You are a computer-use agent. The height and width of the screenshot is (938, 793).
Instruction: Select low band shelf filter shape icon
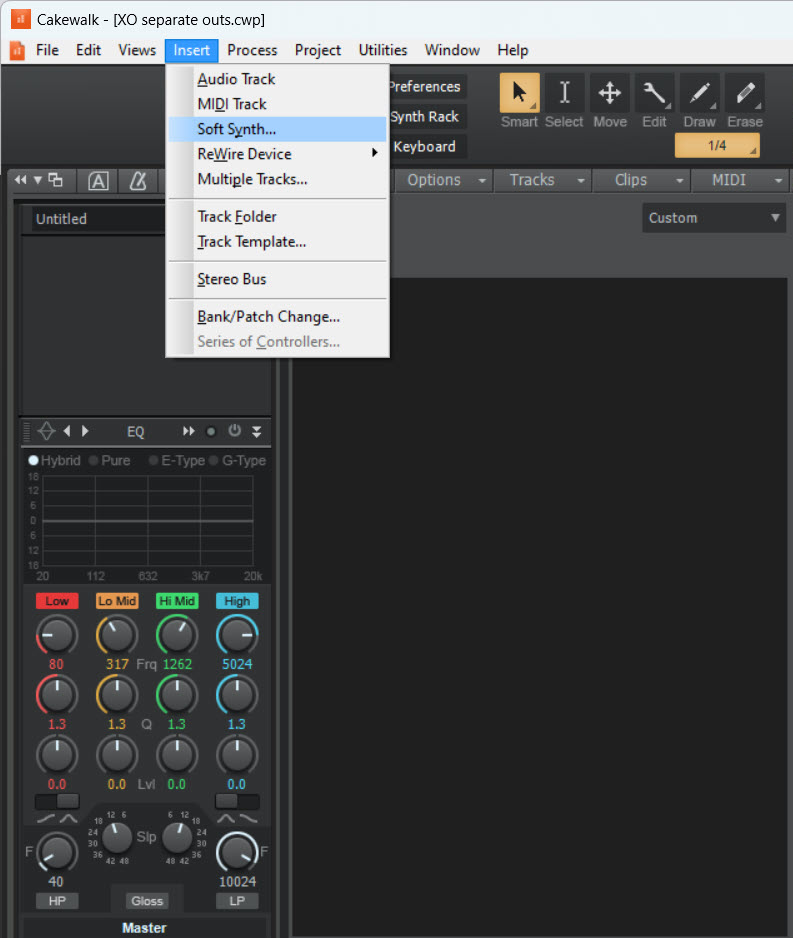(x=45, y=818)
